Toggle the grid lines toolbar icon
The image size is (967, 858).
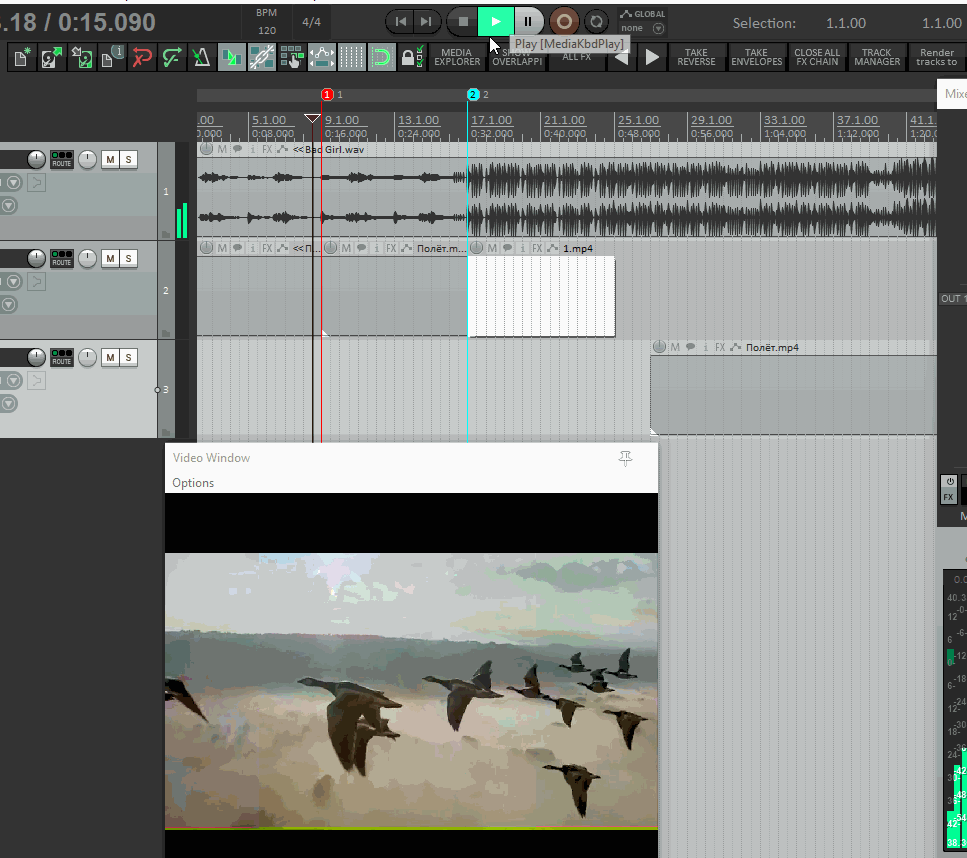(352, 58)
